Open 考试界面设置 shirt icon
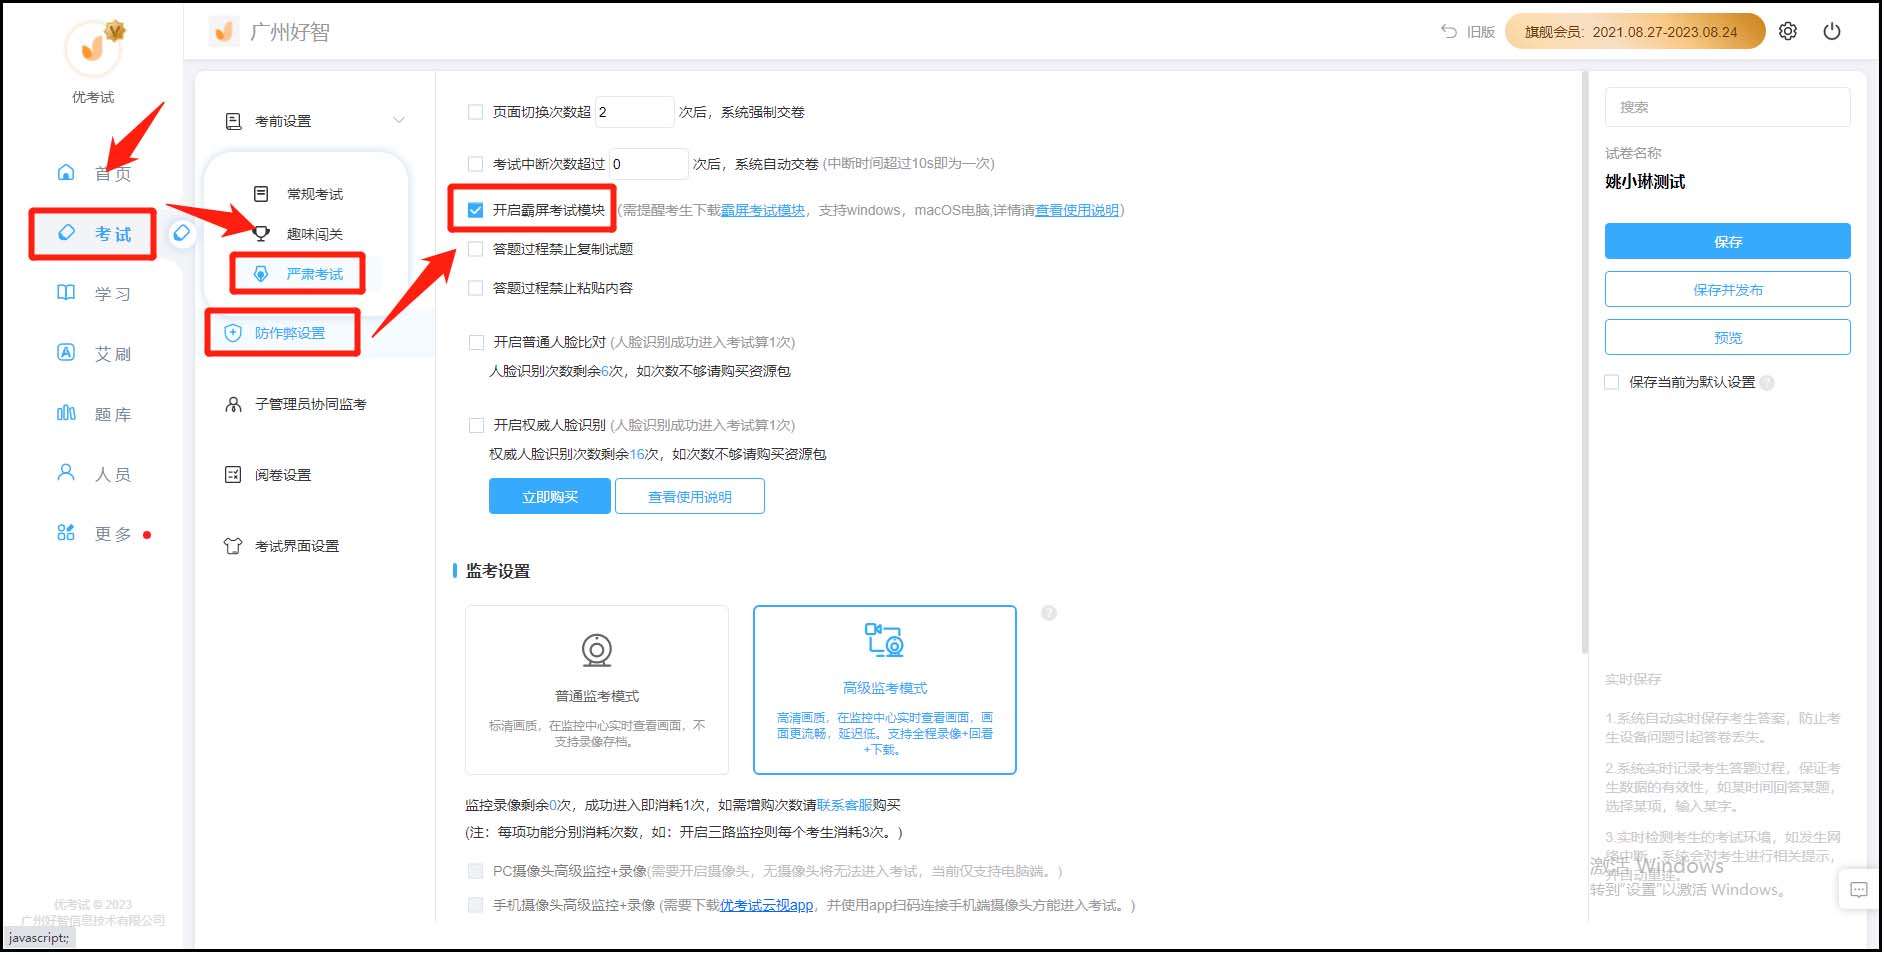Screen dimensions: 1884x955 (232, 546)
